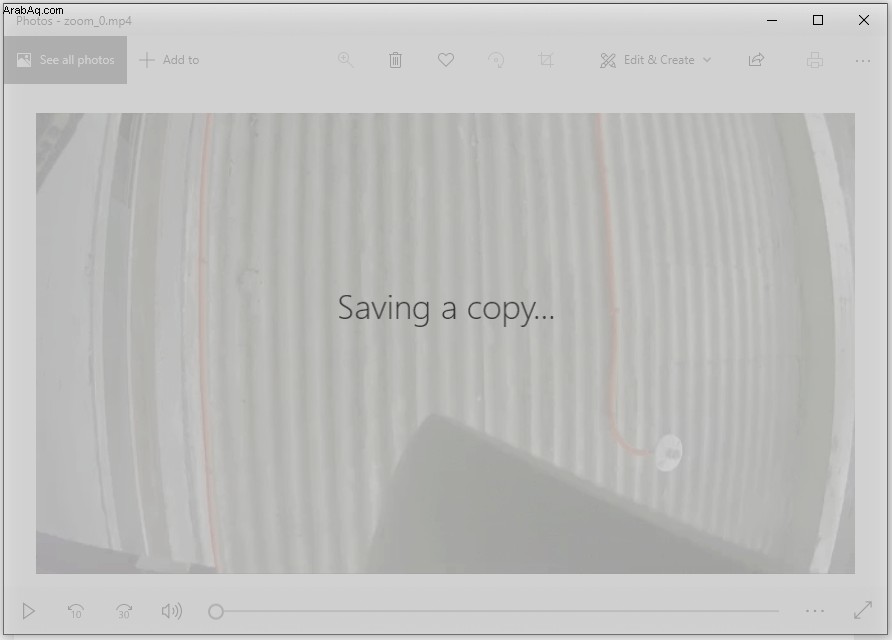Image resolution: width=892 pixels, height=640 pixels.
Task: Add to favorites with heart icon
Action: [445, 60]
